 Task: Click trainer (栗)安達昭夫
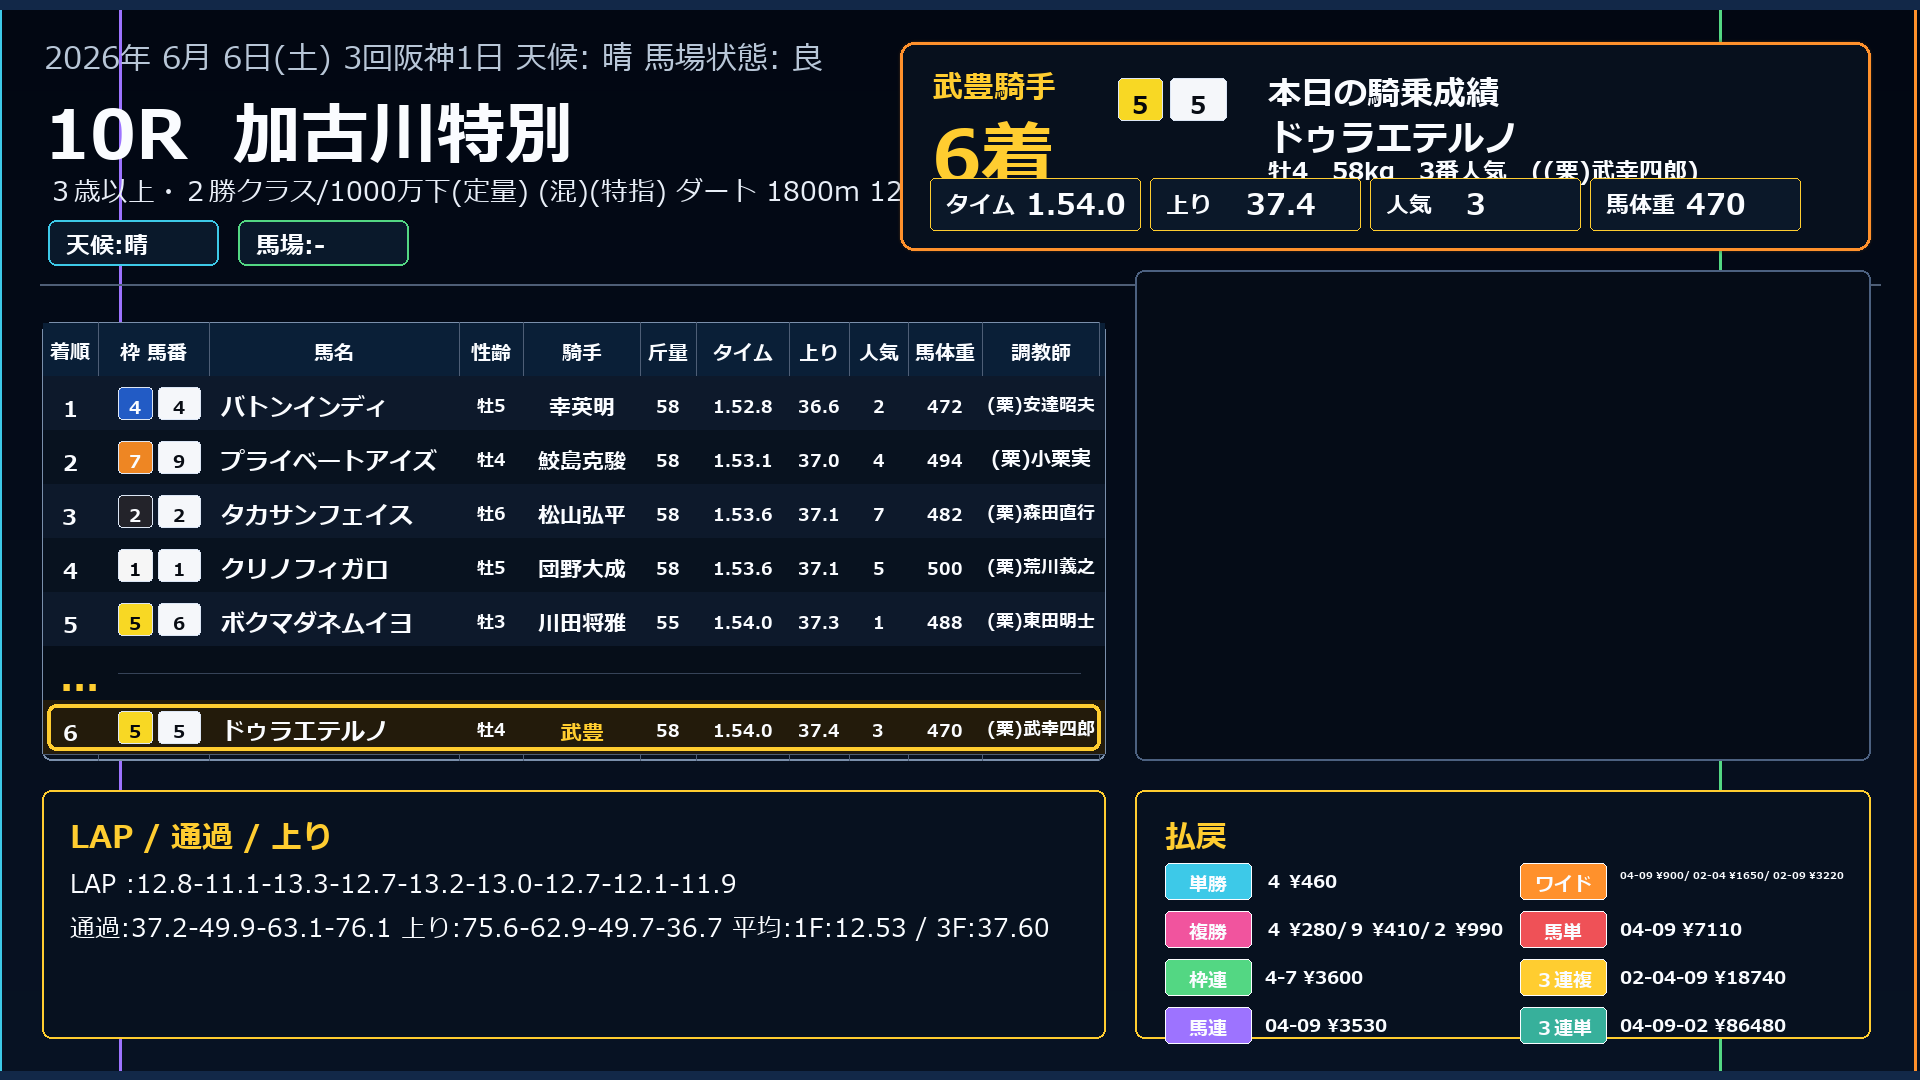click(x=1041, y=404)
